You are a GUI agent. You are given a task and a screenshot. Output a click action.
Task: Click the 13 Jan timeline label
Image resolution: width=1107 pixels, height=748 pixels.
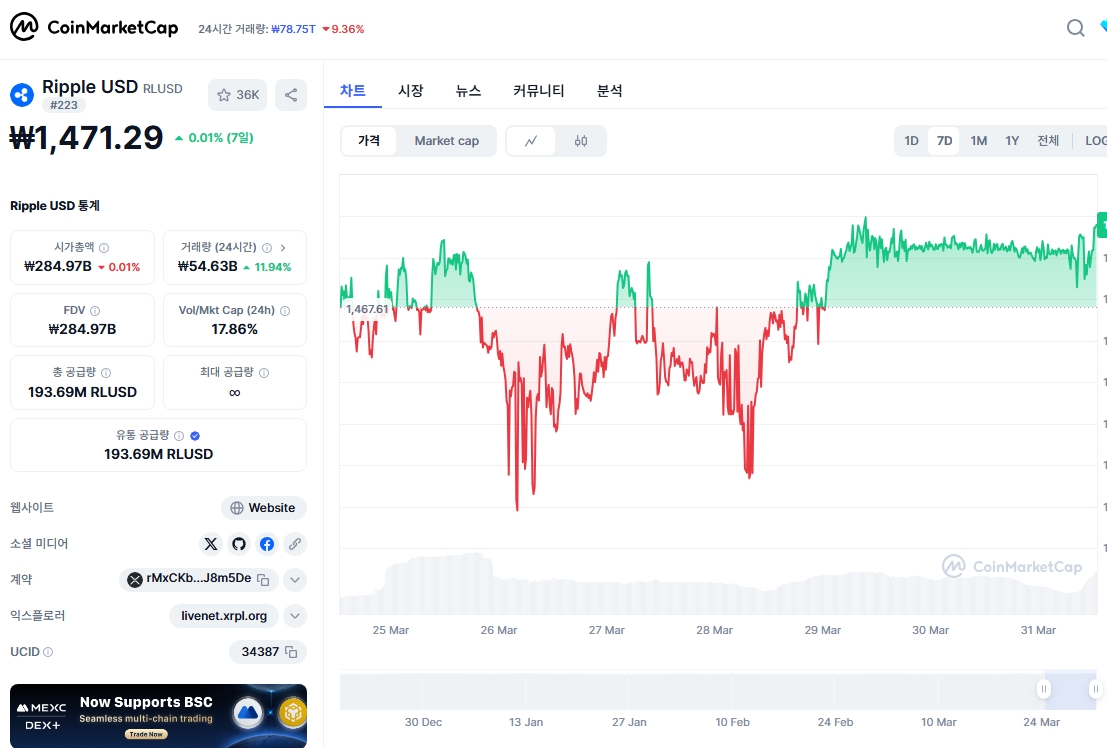pos(526,722)
